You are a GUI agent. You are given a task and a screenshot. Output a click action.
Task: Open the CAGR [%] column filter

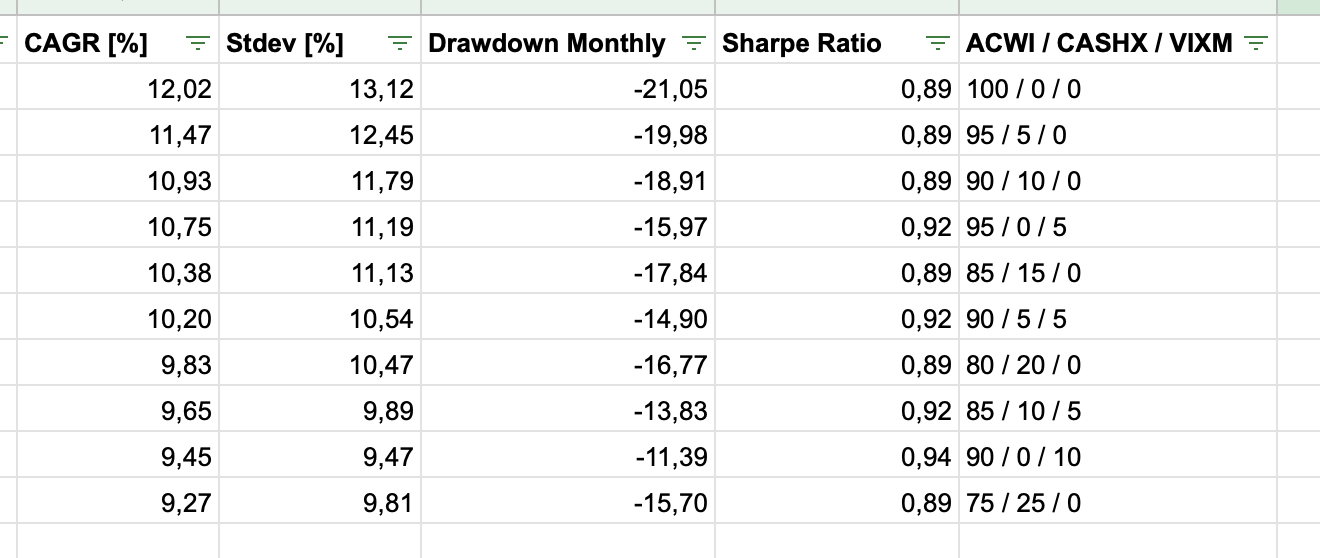(200, 43)
